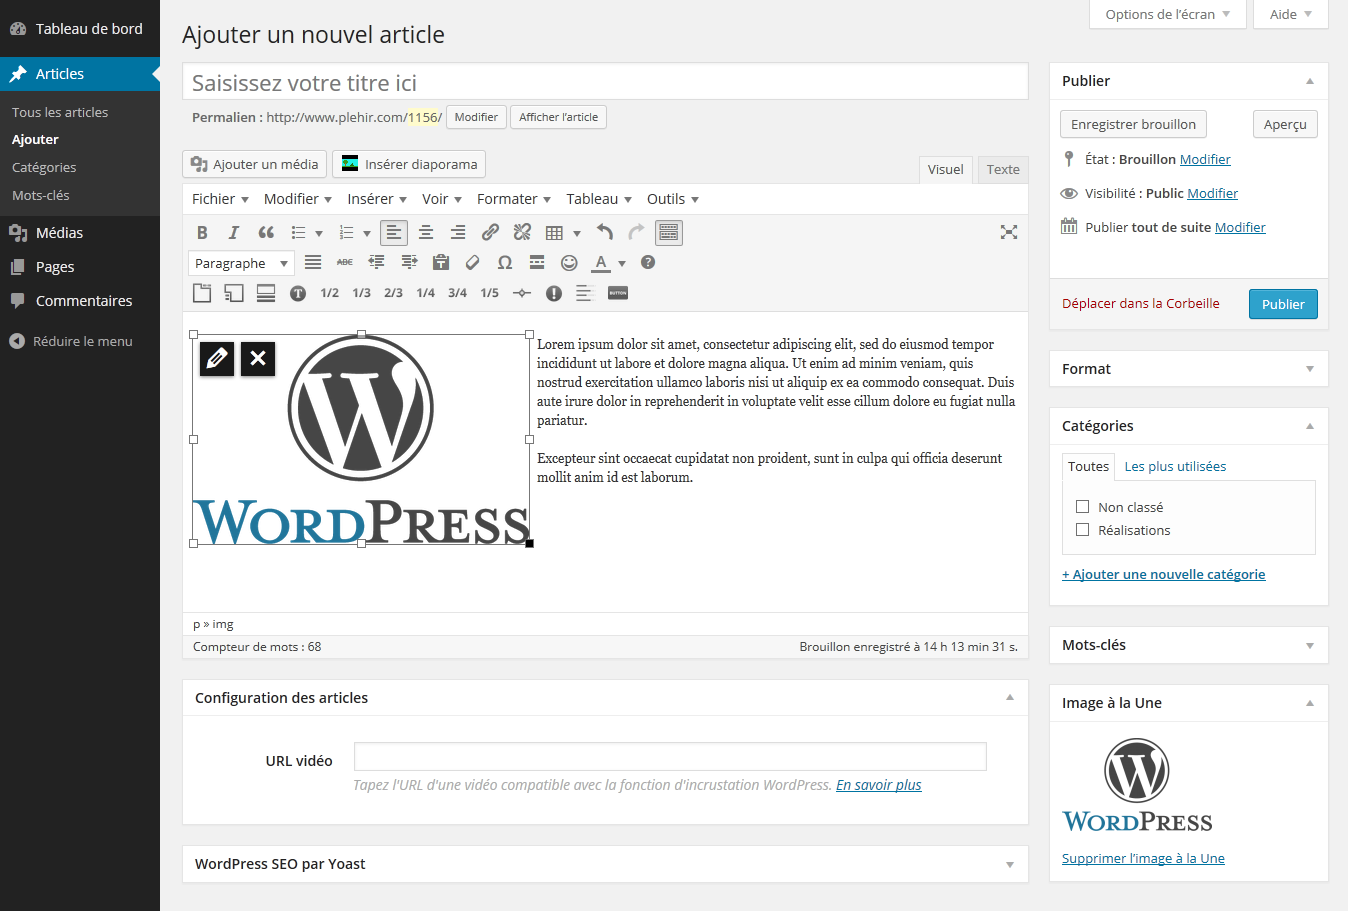Check the Réalisations category
The image size is (1348, 911).
[1082, 529]
